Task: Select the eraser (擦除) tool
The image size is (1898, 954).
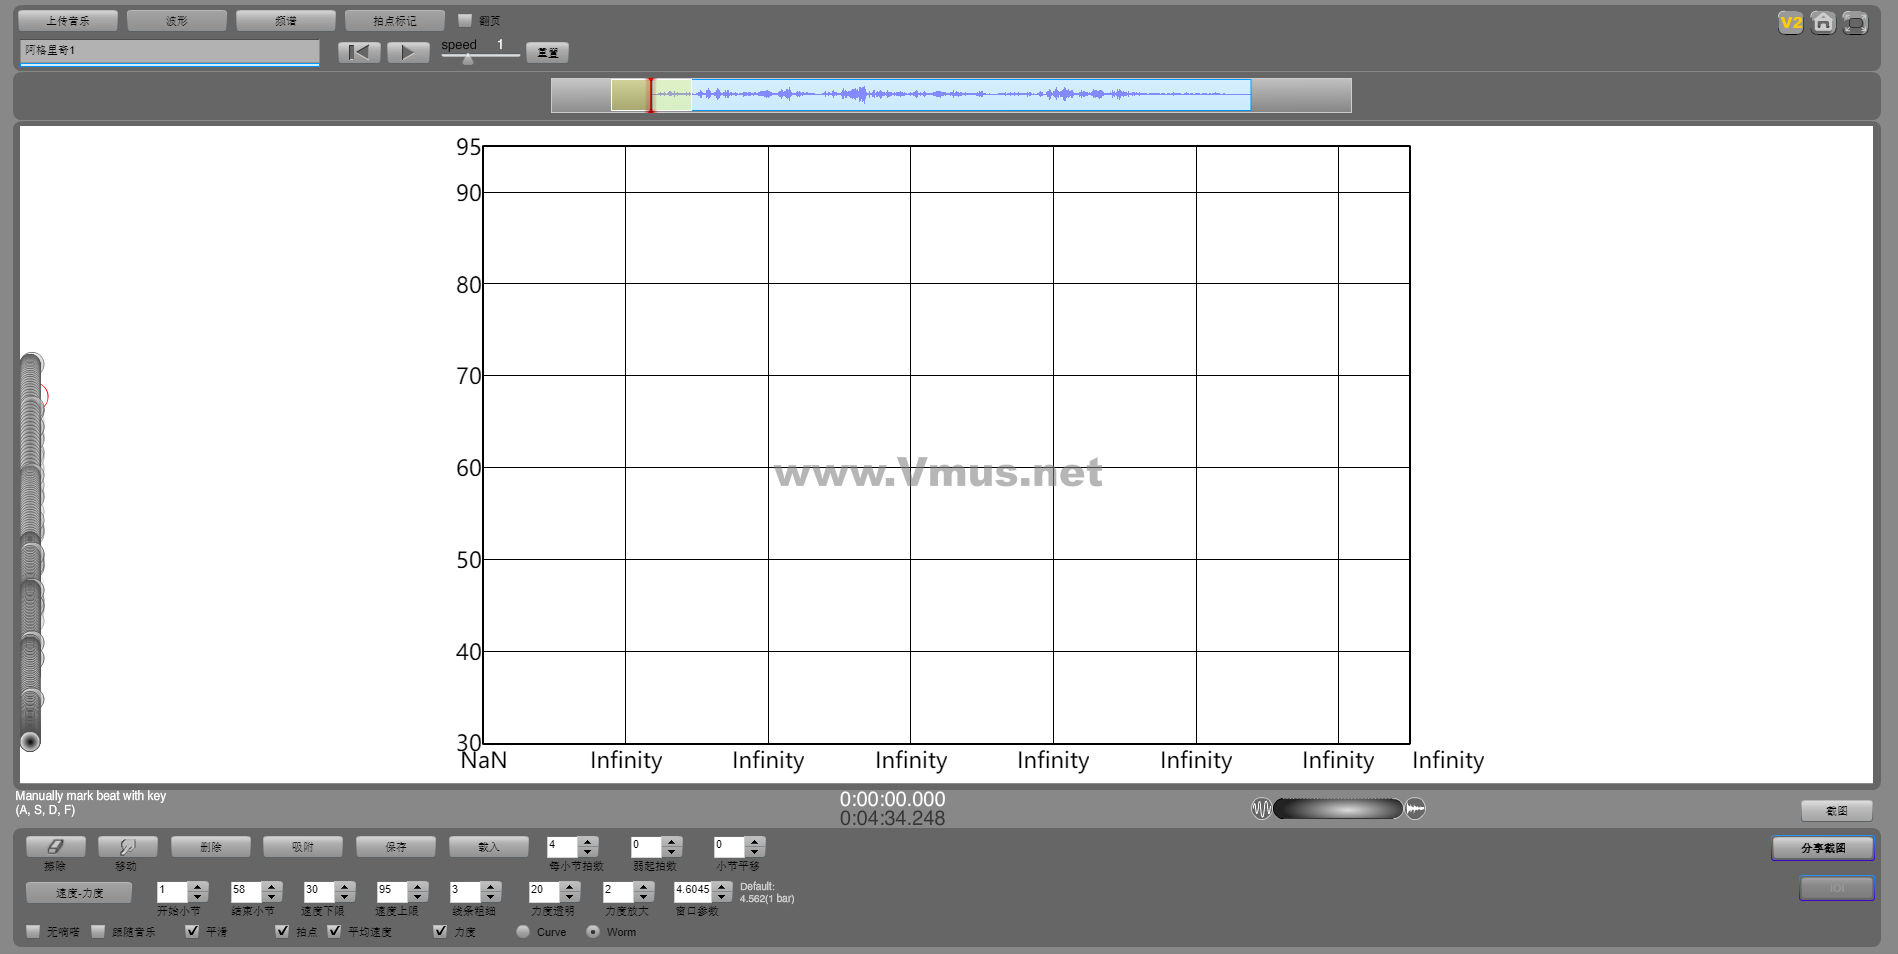Action: tap(55, 847)
